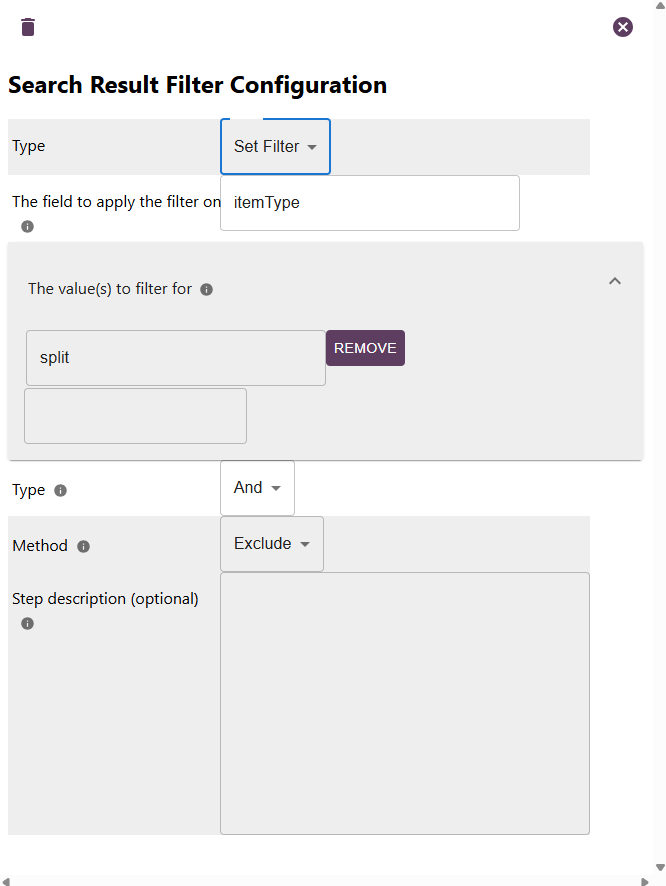Click the vertical scrollbar up arrow
666x886 pixels.
coord(658,7)
